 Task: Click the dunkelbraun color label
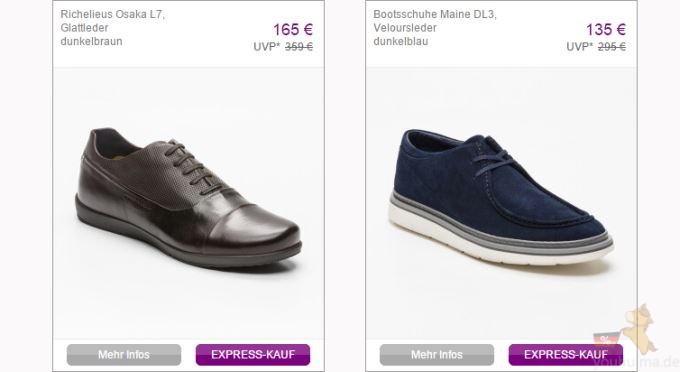coord(91,42)
